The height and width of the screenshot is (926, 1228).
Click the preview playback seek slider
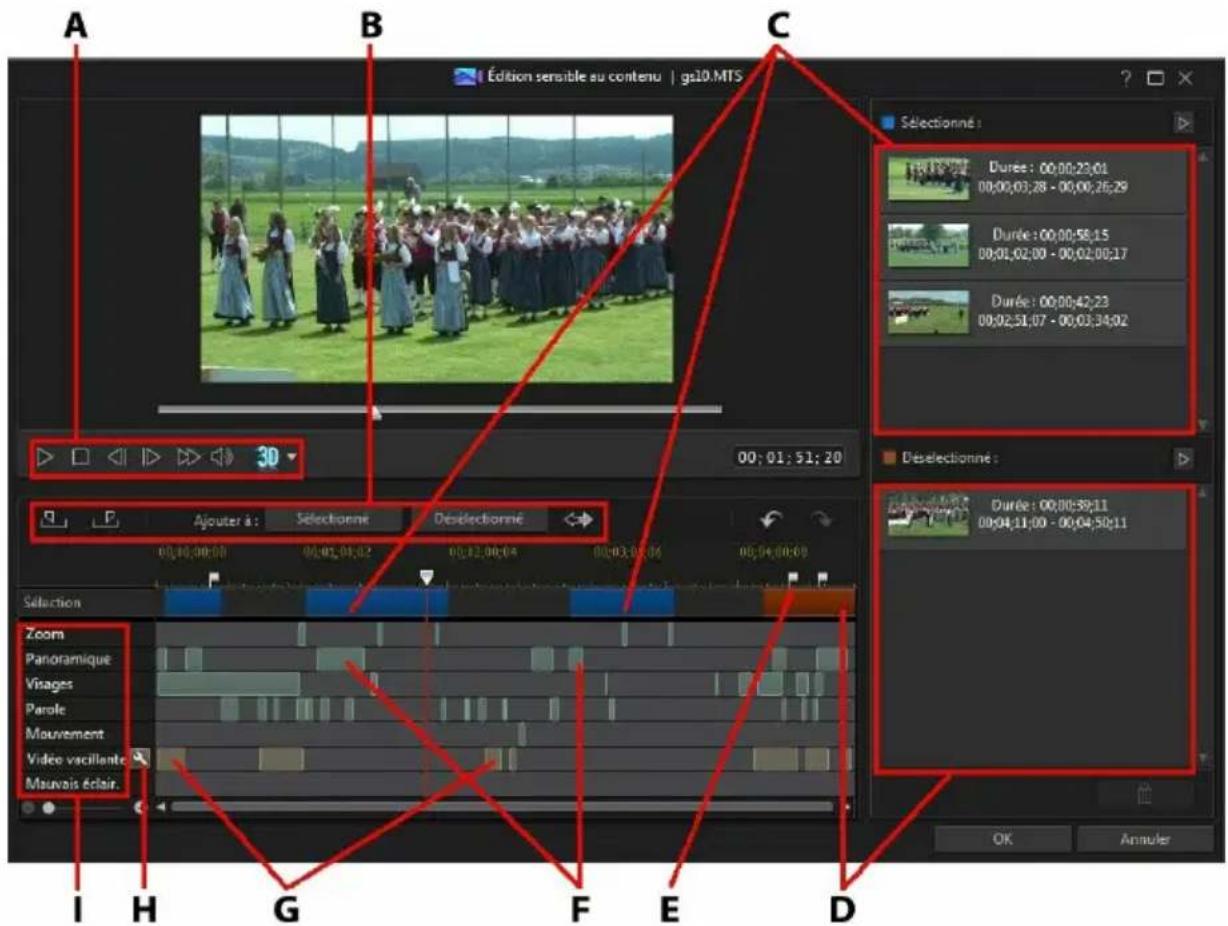pyautogui.click(x=439, y=409)
